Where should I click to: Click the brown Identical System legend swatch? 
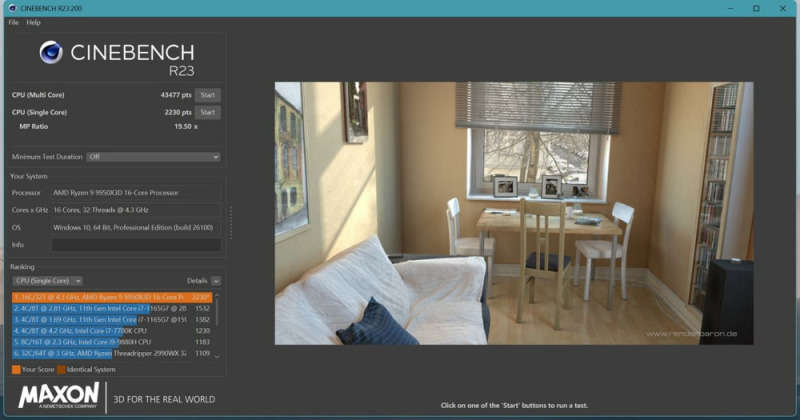tap(62, 370)
